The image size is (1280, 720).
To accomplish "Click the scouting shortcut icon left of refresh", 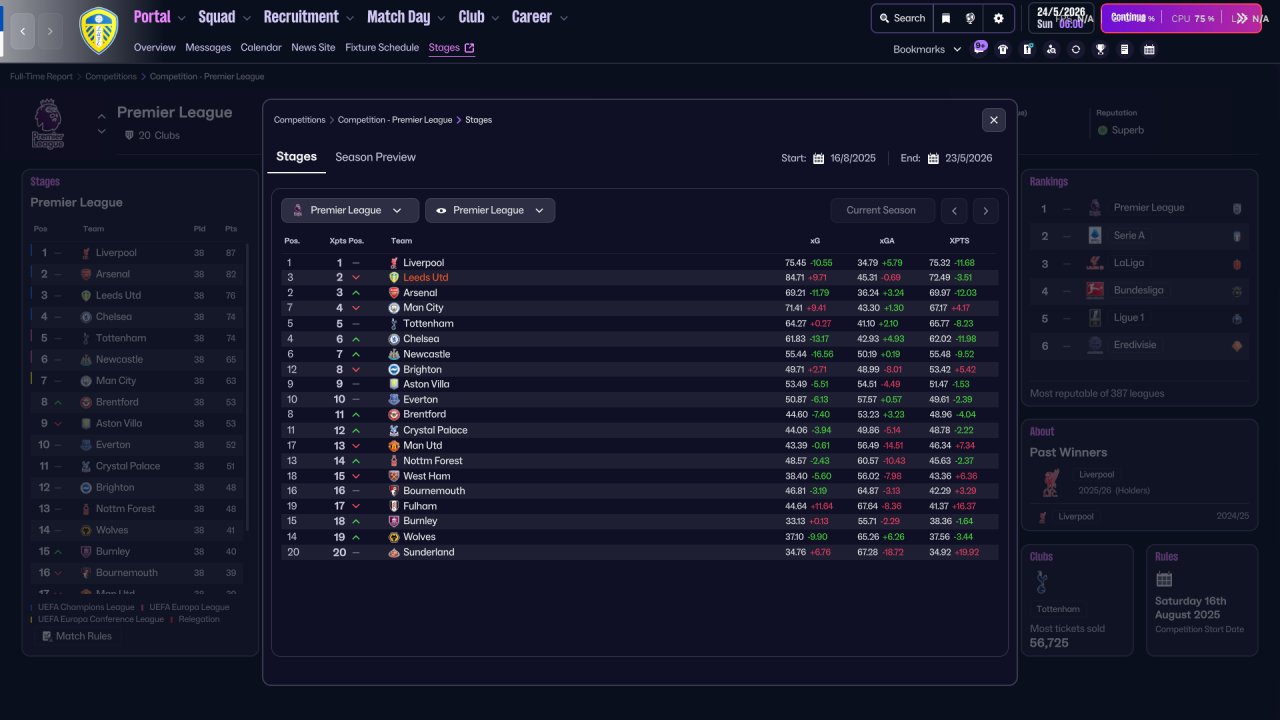I will coord(1051,49).
